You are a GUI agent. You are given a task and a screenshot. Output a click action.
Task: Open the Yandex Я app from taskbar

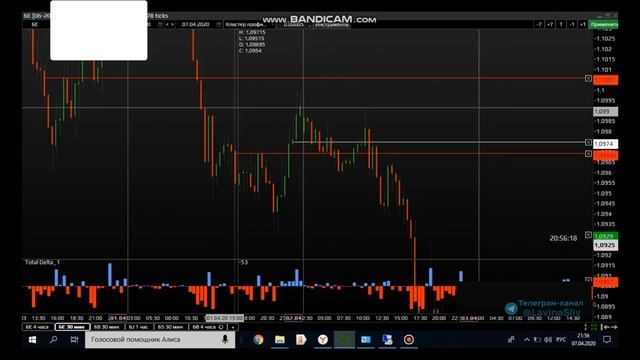301,340
